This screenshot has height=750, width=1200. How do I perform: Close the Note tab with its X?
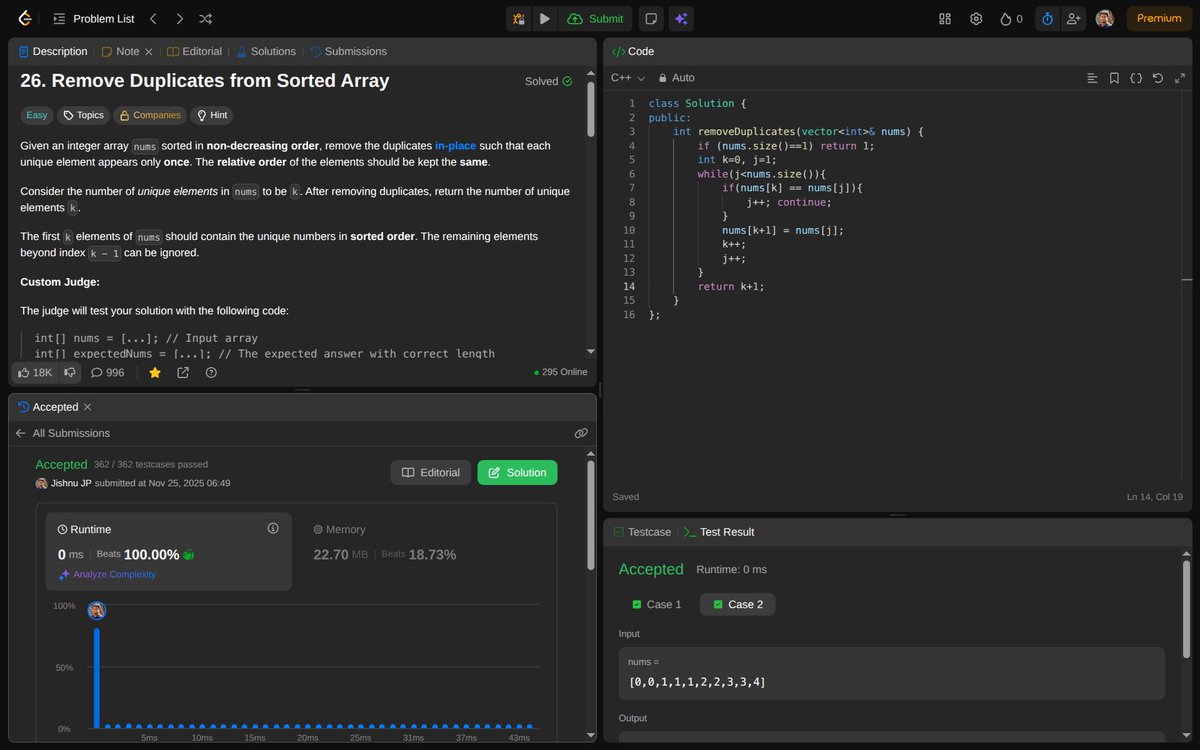coord(148,51)
